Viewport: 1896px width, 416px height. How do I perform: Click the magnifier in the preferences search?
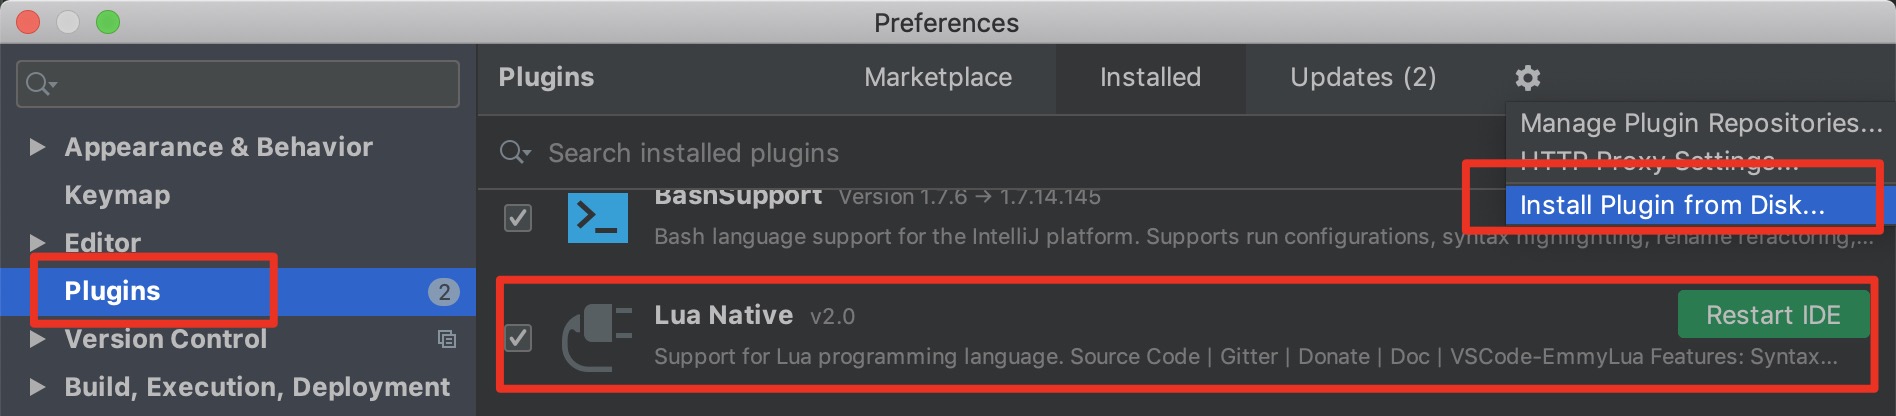(x=39, y=84)
